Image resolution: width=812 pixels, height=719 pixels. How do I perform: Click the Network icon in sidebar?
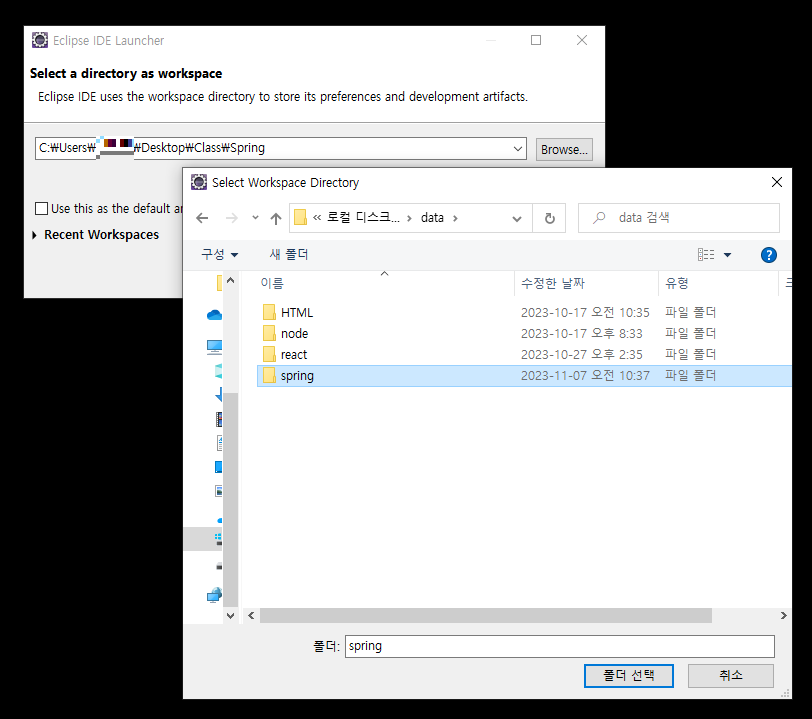coord(214,595)
